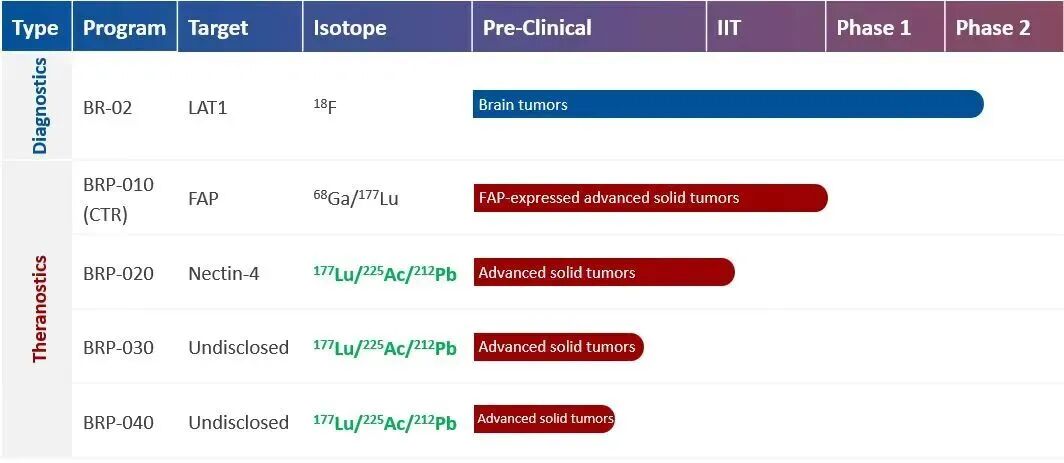Click the BRP-030 program name
The width and height of the screenshot is (1064, 463).
[119, 348]
